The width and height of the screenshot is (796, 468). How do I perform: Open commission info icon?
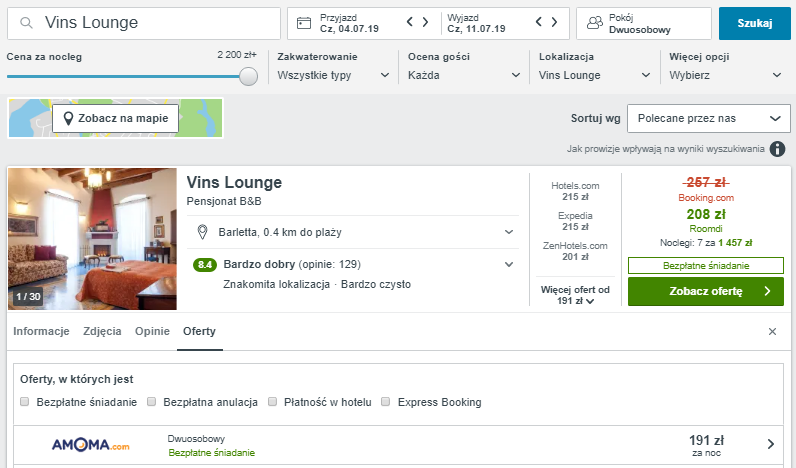coord(777,149)
